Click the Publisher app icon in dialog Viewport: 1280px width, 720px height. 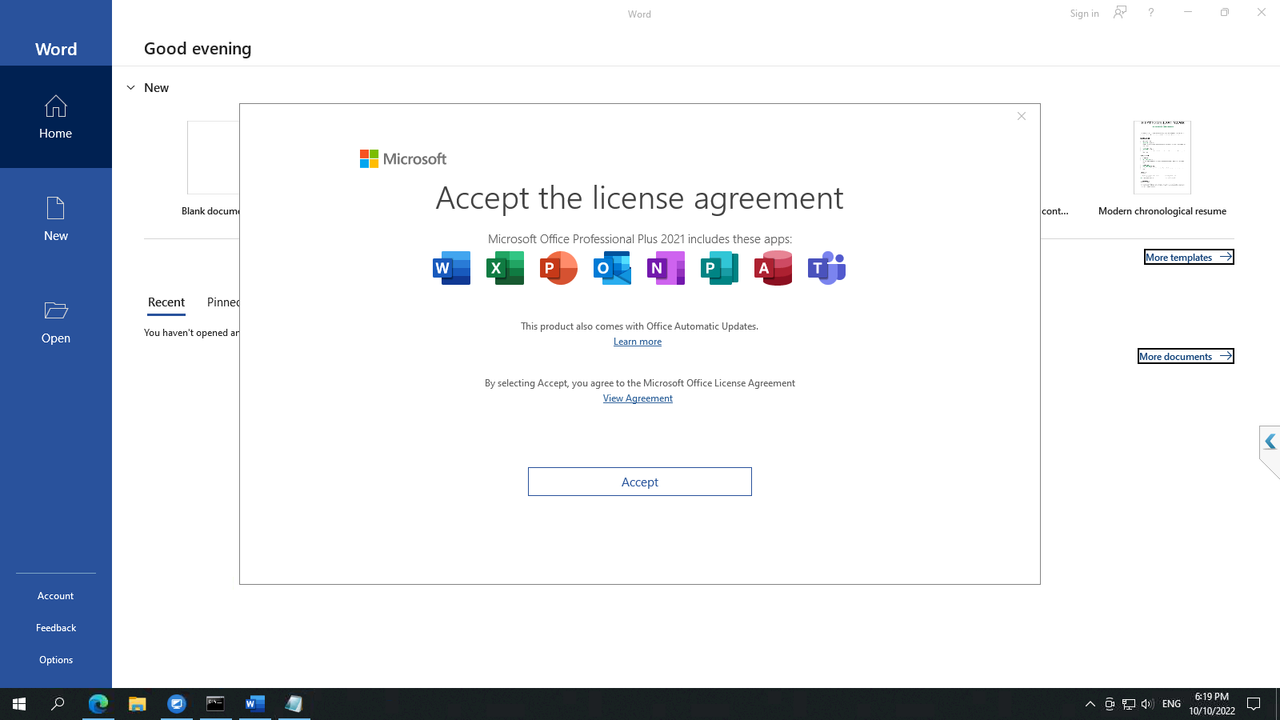tap(720, 268)
